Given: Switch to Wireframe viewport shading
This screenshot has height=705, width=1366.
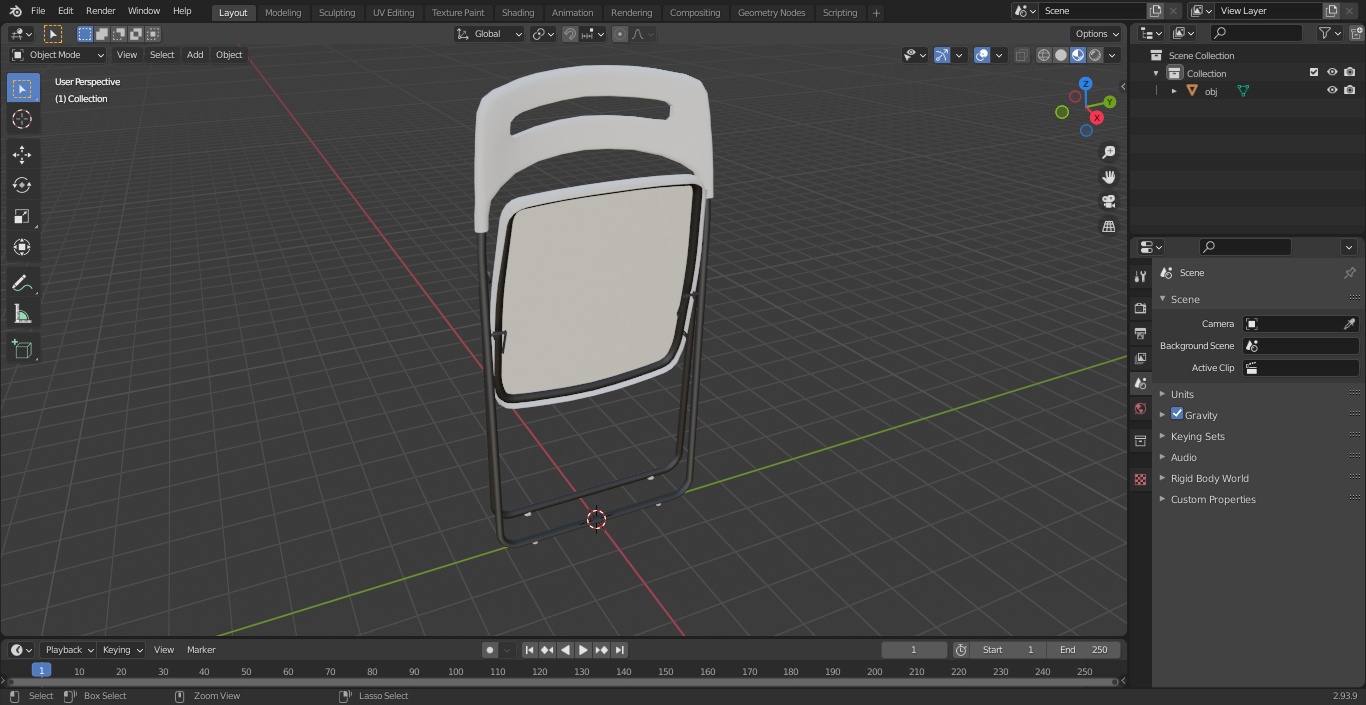Looking at the screenshot, I should (1044, 55).
